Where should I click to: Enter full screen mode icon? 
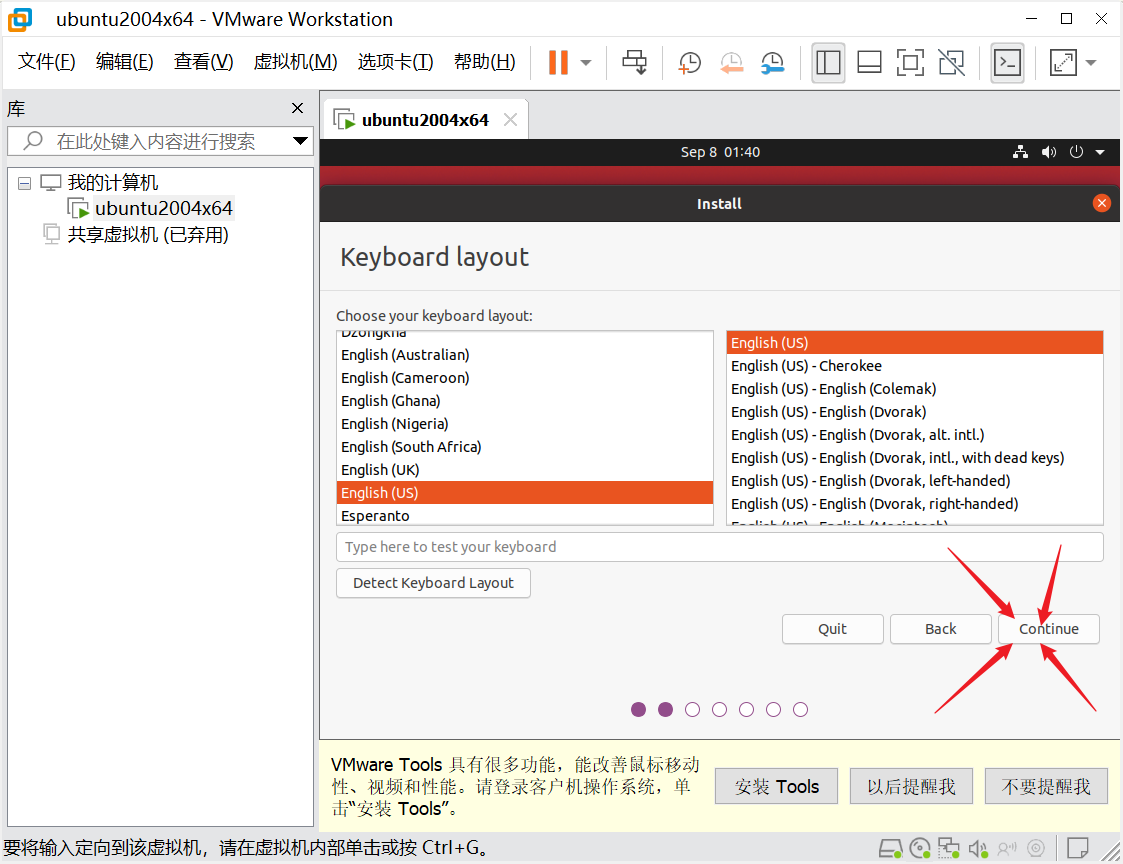click(910, 62)
